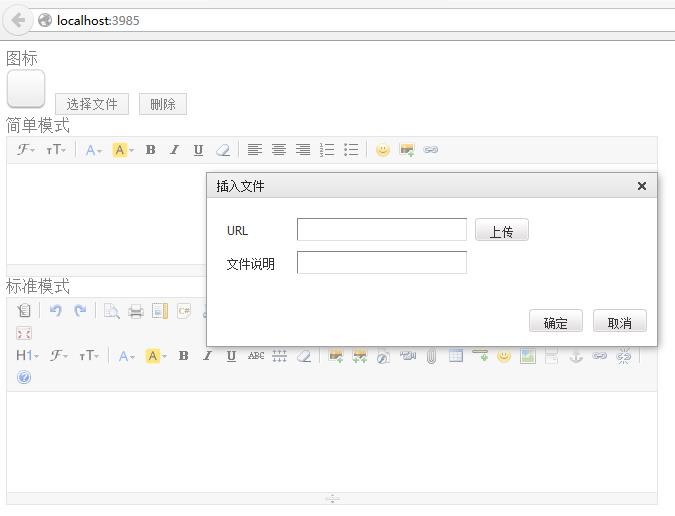Open font size dropdown in standard editor
675x516 pixels.
(89, 355)
